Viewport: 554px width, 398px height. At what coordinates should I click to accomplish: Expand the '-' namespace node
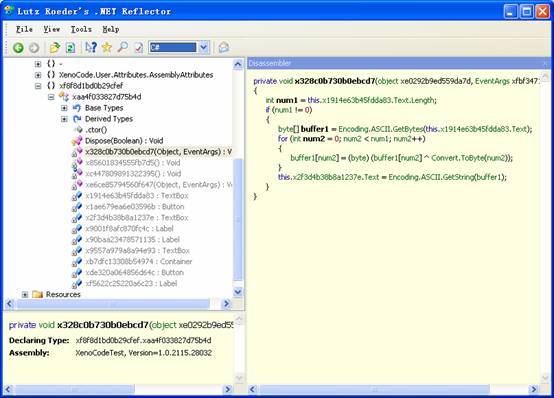tap(38, 64)
